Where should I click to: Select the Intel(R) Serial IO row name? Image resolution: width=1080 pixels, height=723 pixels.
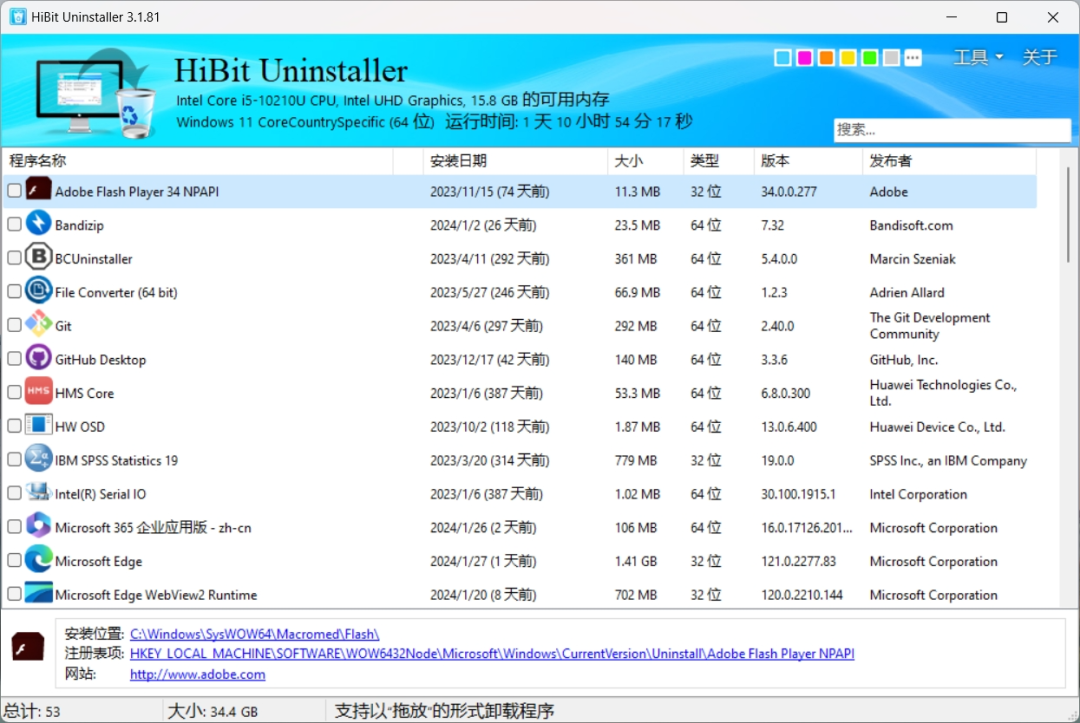click(101, 494)
